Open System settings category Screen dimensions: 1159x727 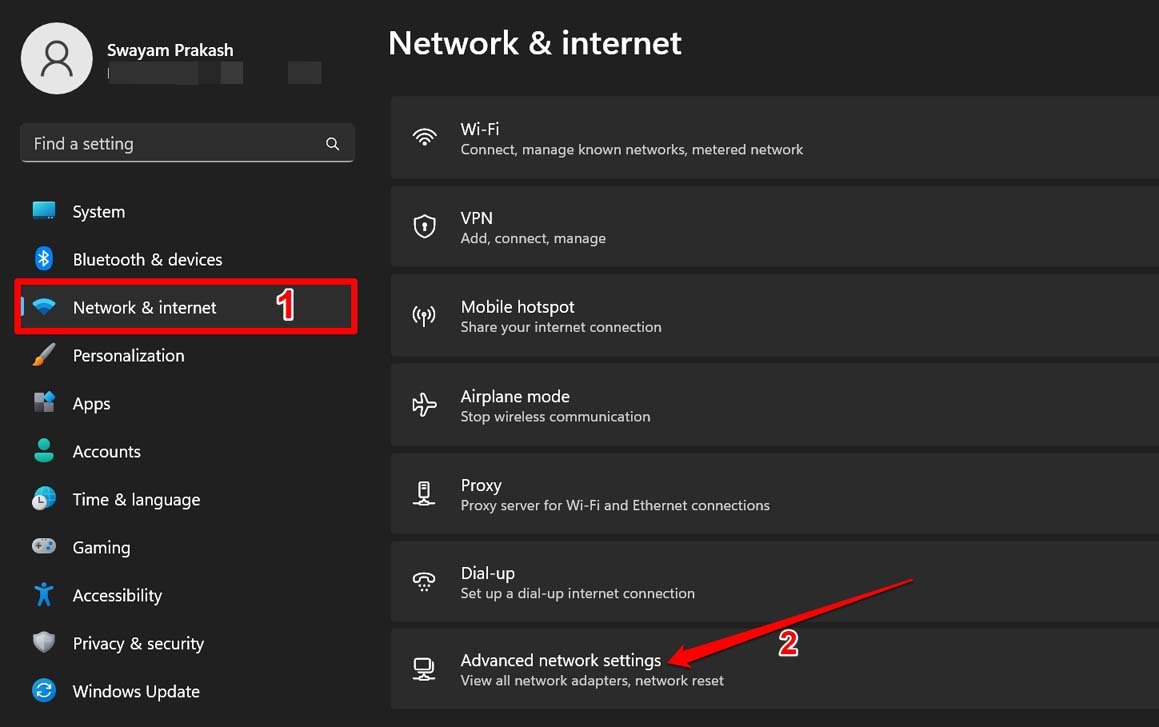186,211
